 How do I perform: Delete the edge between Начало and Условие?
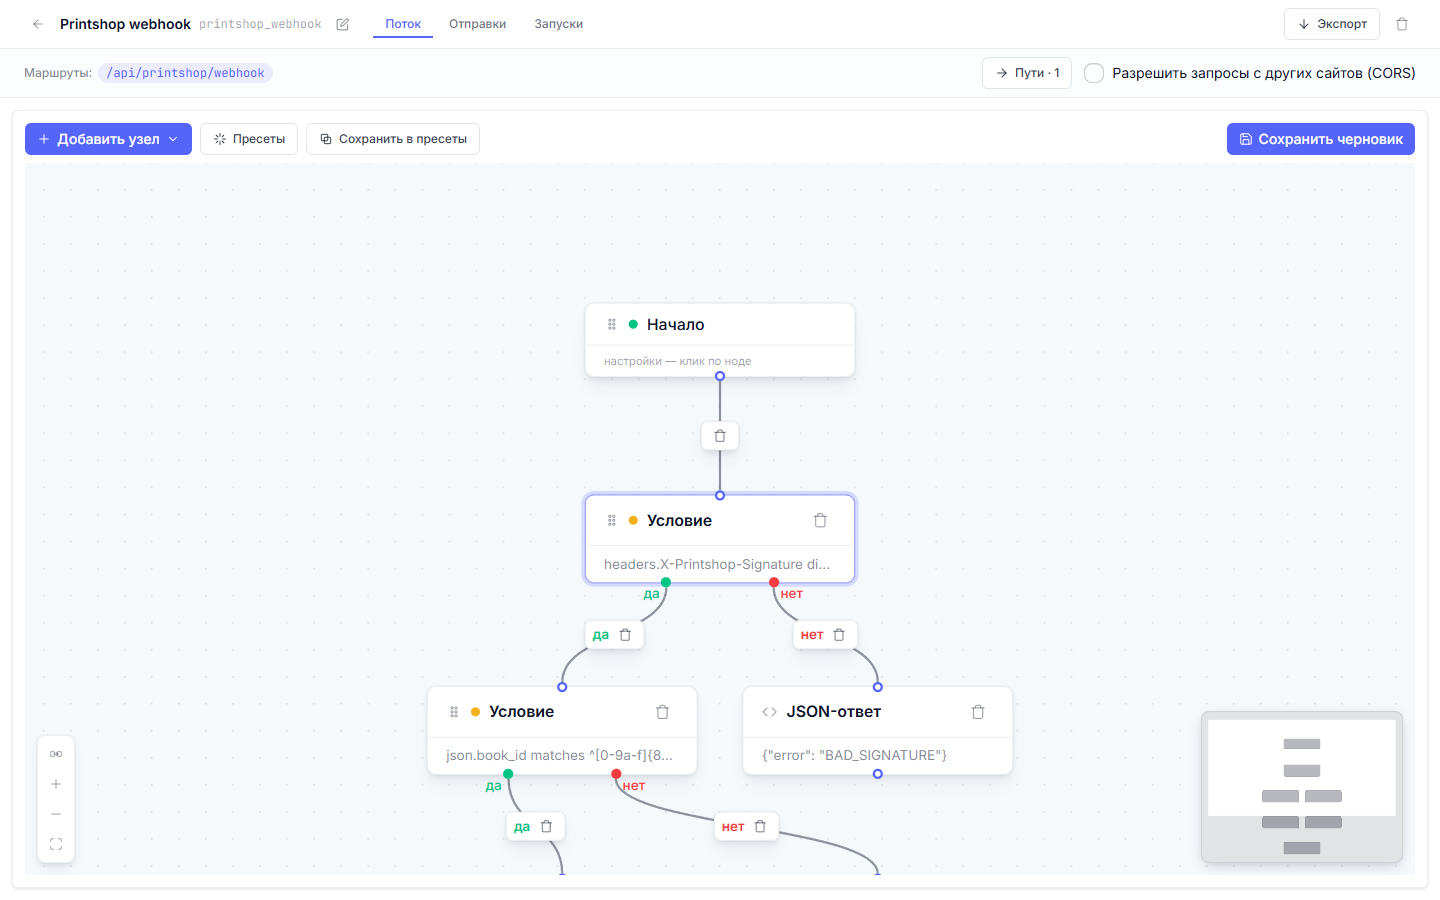pyautogui.click(x=720, y=436)
